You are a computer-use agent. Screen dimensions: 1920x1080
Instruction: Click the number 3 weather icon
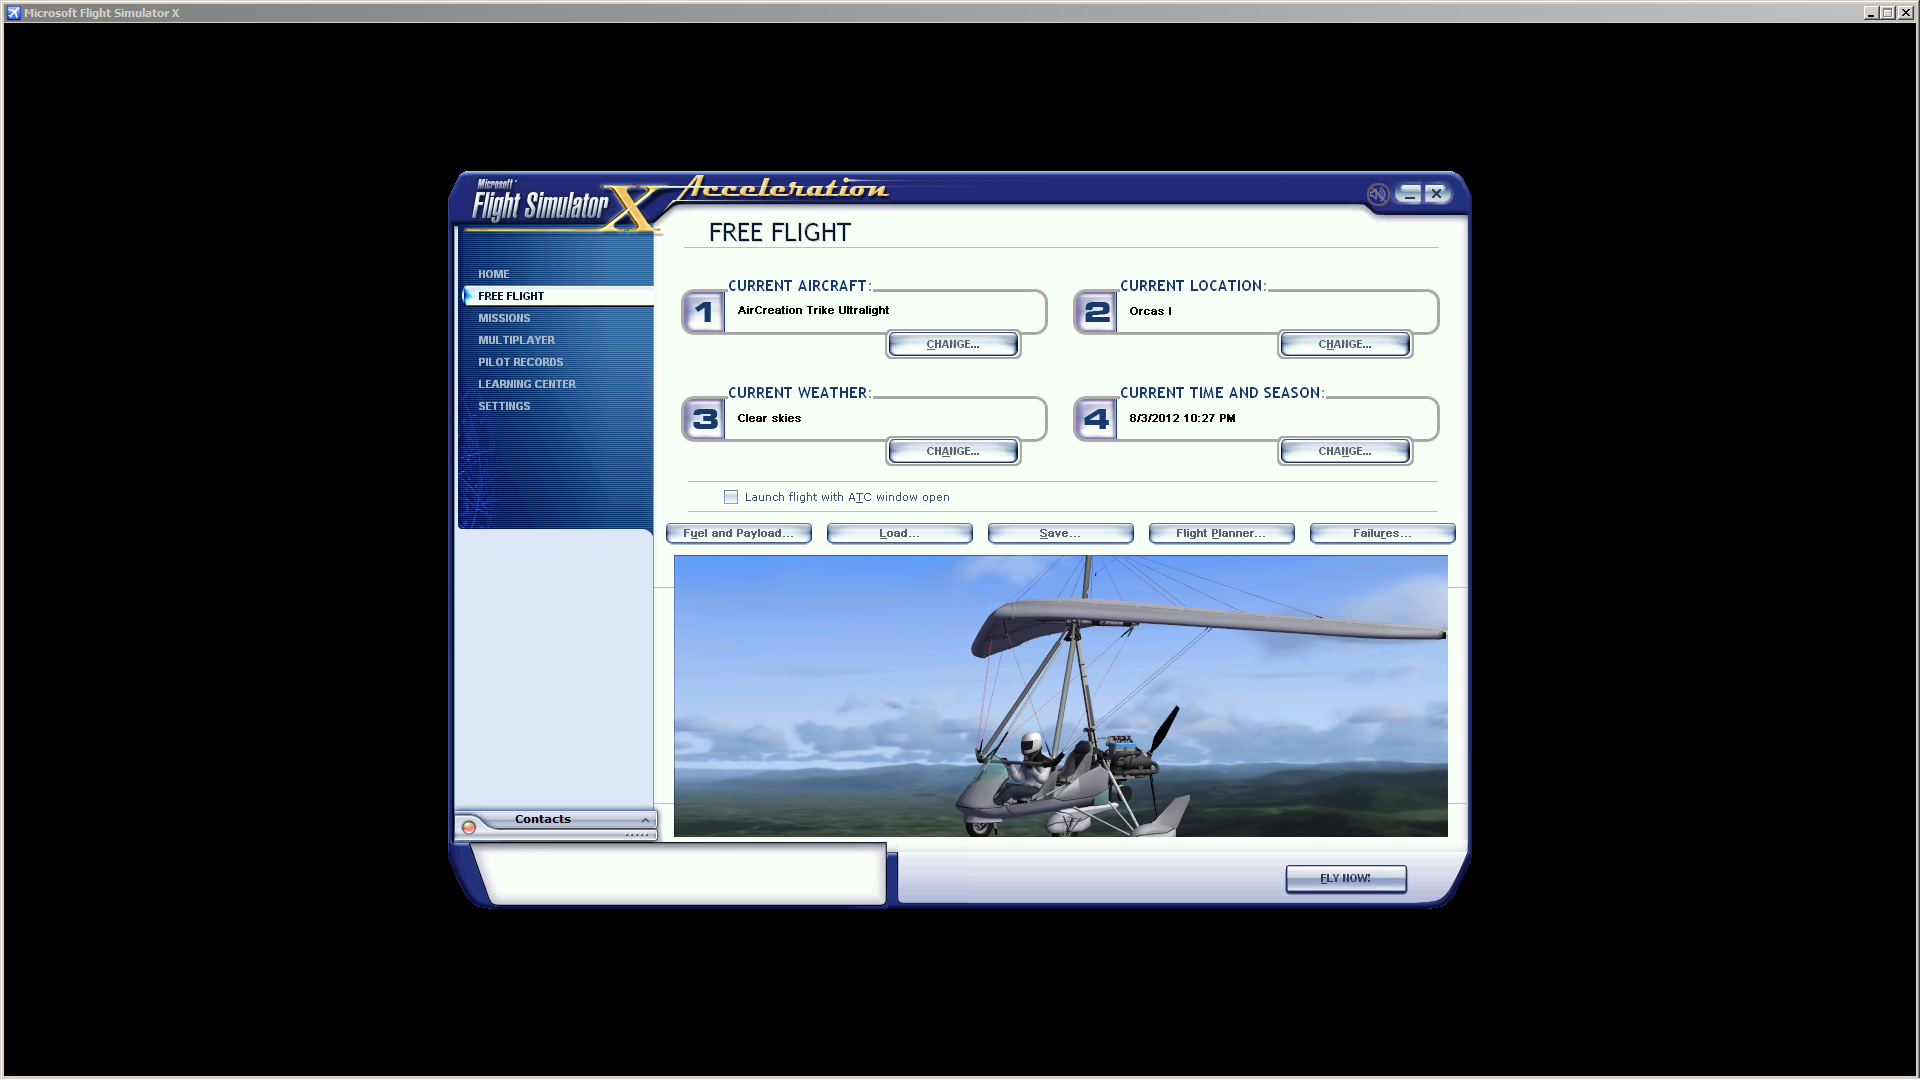pyautogui.click(x=704, y=419)
